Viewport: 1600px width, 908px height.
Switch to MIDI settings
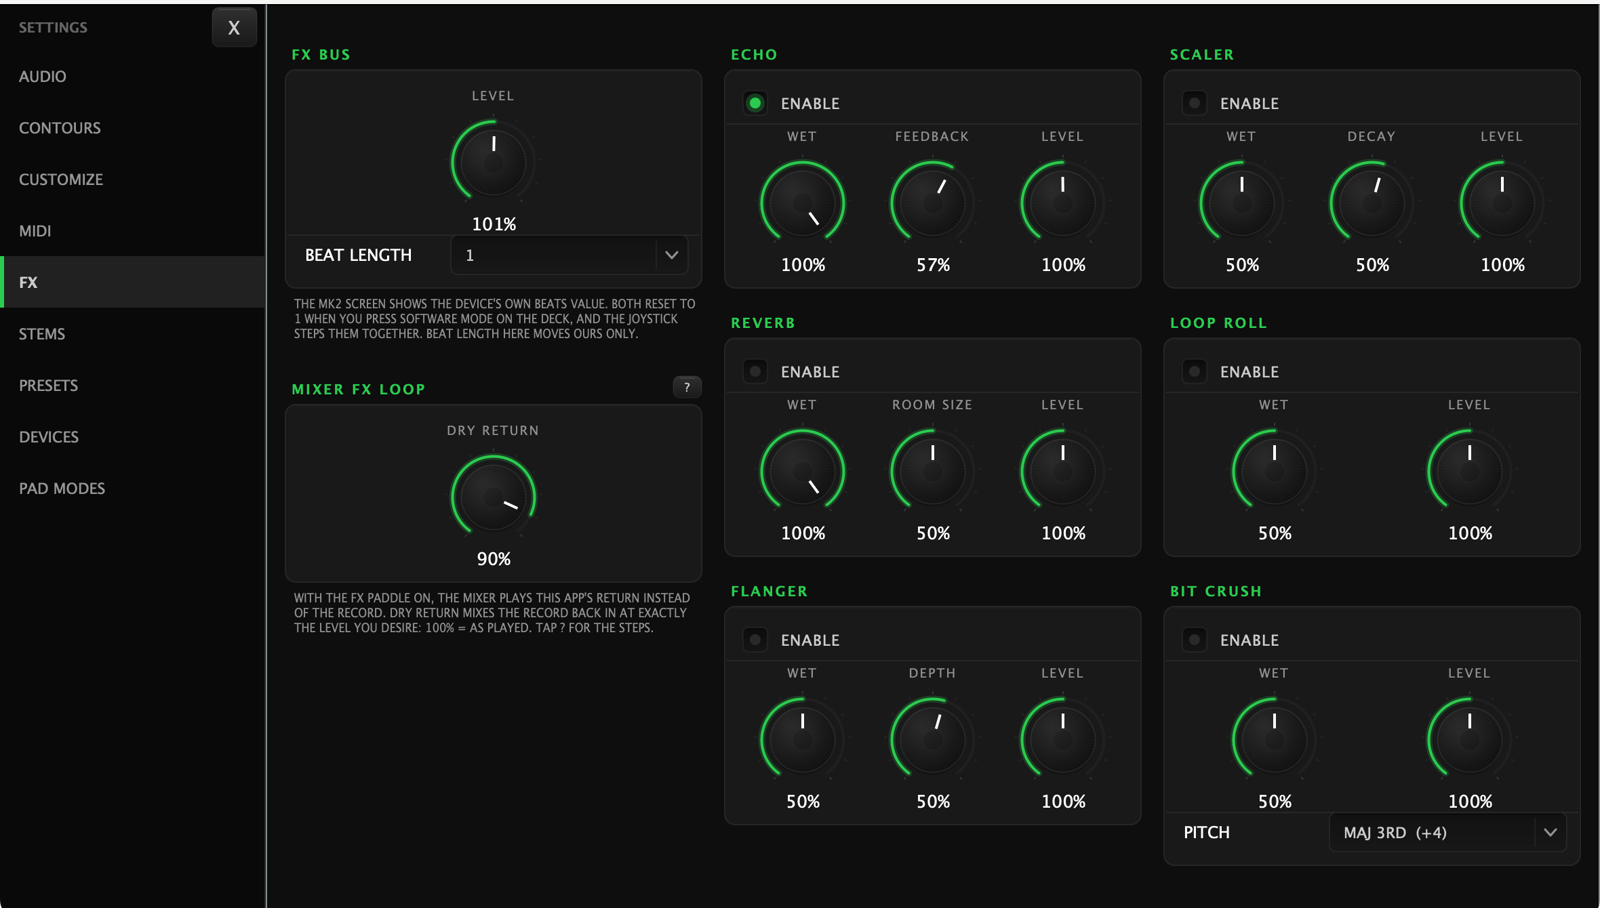click(132, 231)
